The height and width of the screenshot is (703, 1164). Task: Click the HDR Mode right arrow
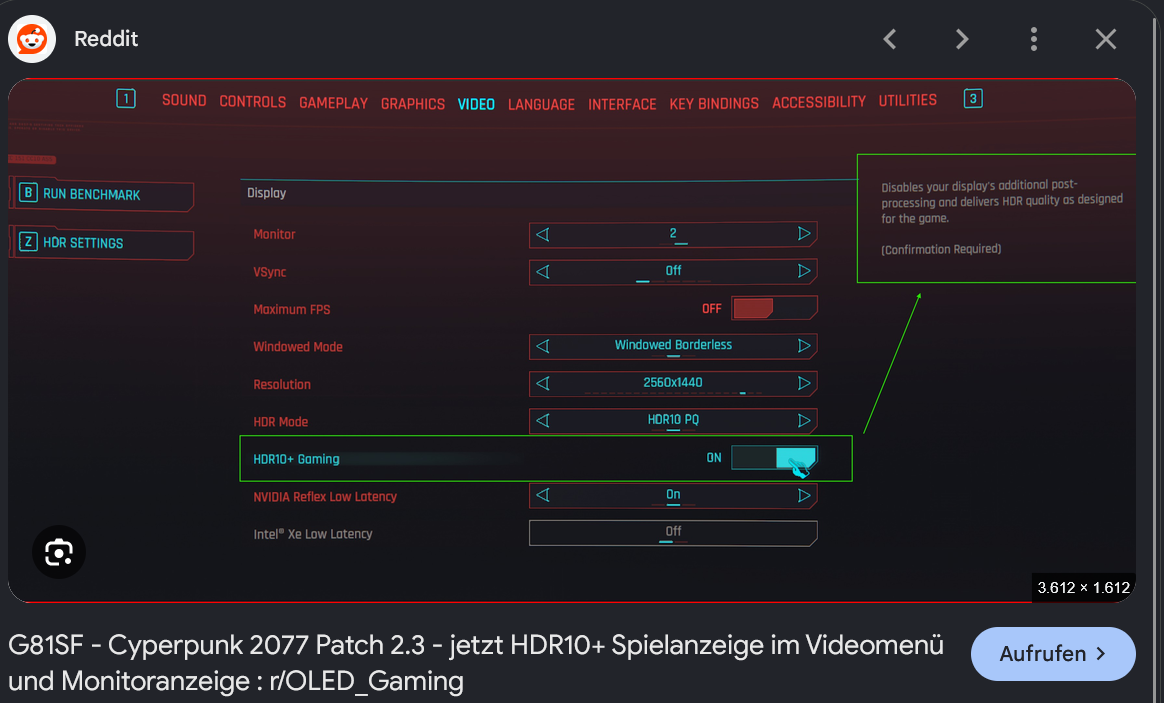pos(803,420)
